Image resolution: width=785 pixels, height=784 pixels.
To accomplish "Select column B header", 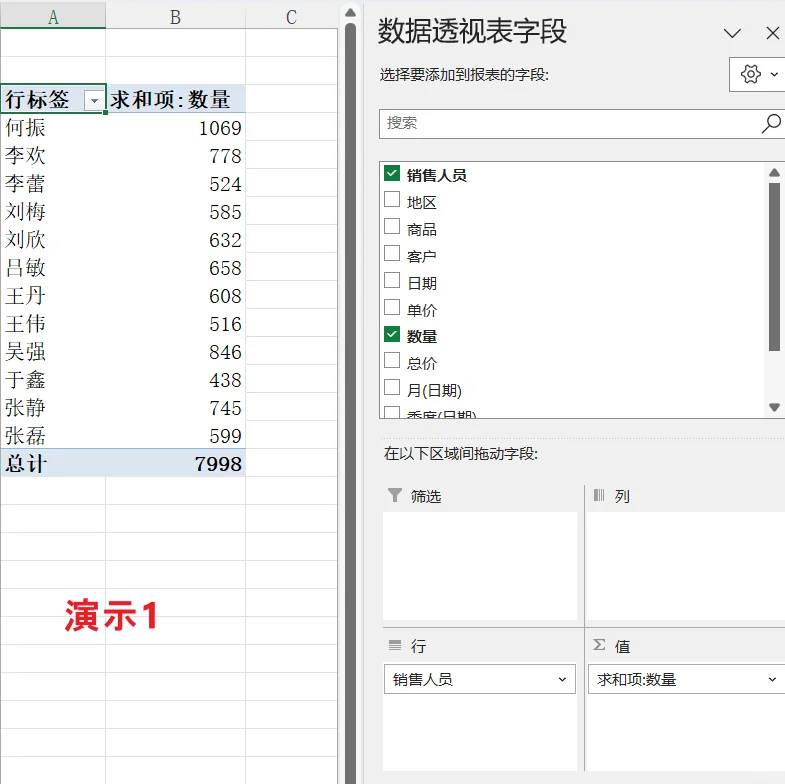I will tap(175, 17).
